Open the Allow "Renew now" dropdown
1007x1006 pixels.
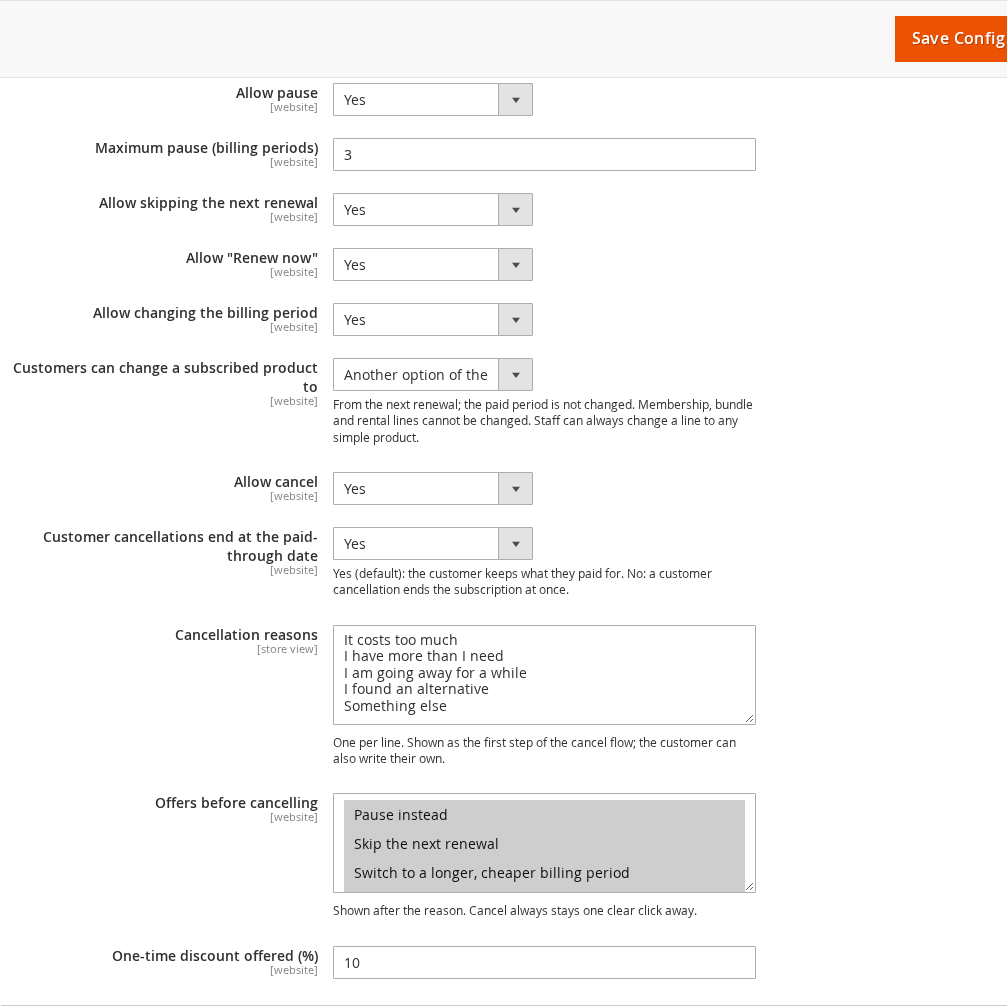tap(432, 265)
